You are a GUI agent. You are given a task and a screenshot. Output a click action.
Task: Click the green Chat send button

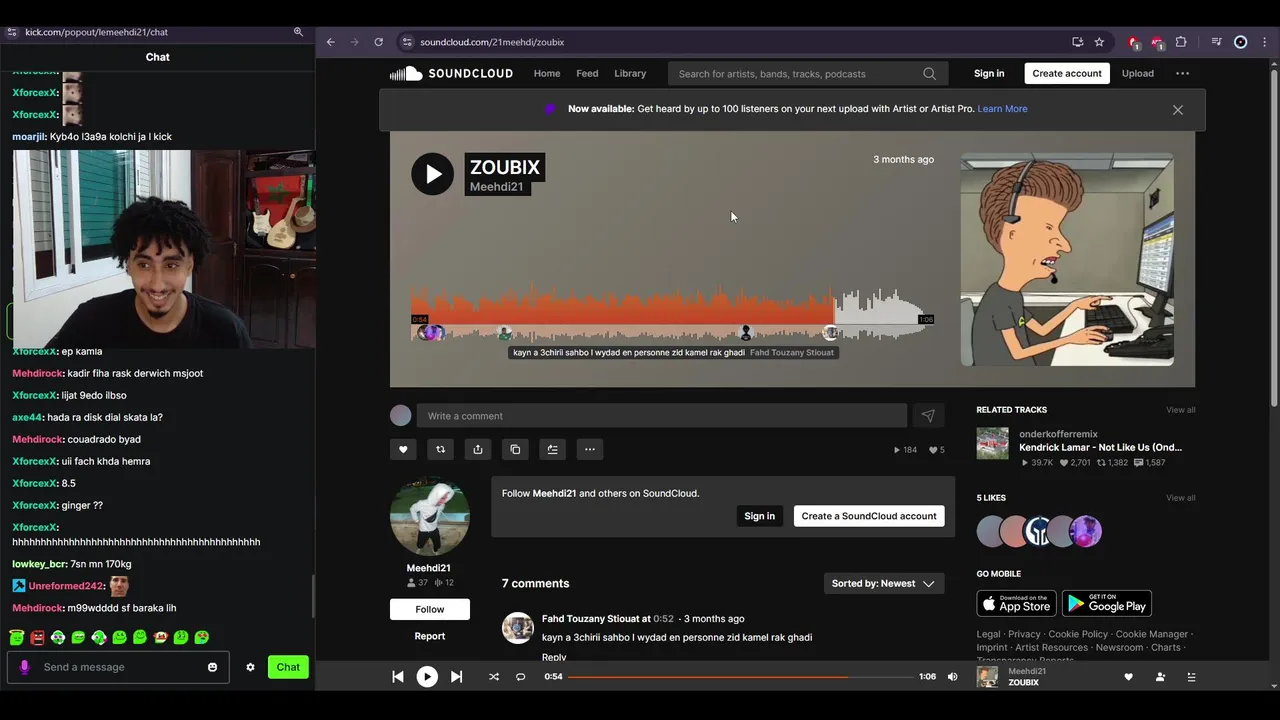pyautogui.click(x=288, y=667)
